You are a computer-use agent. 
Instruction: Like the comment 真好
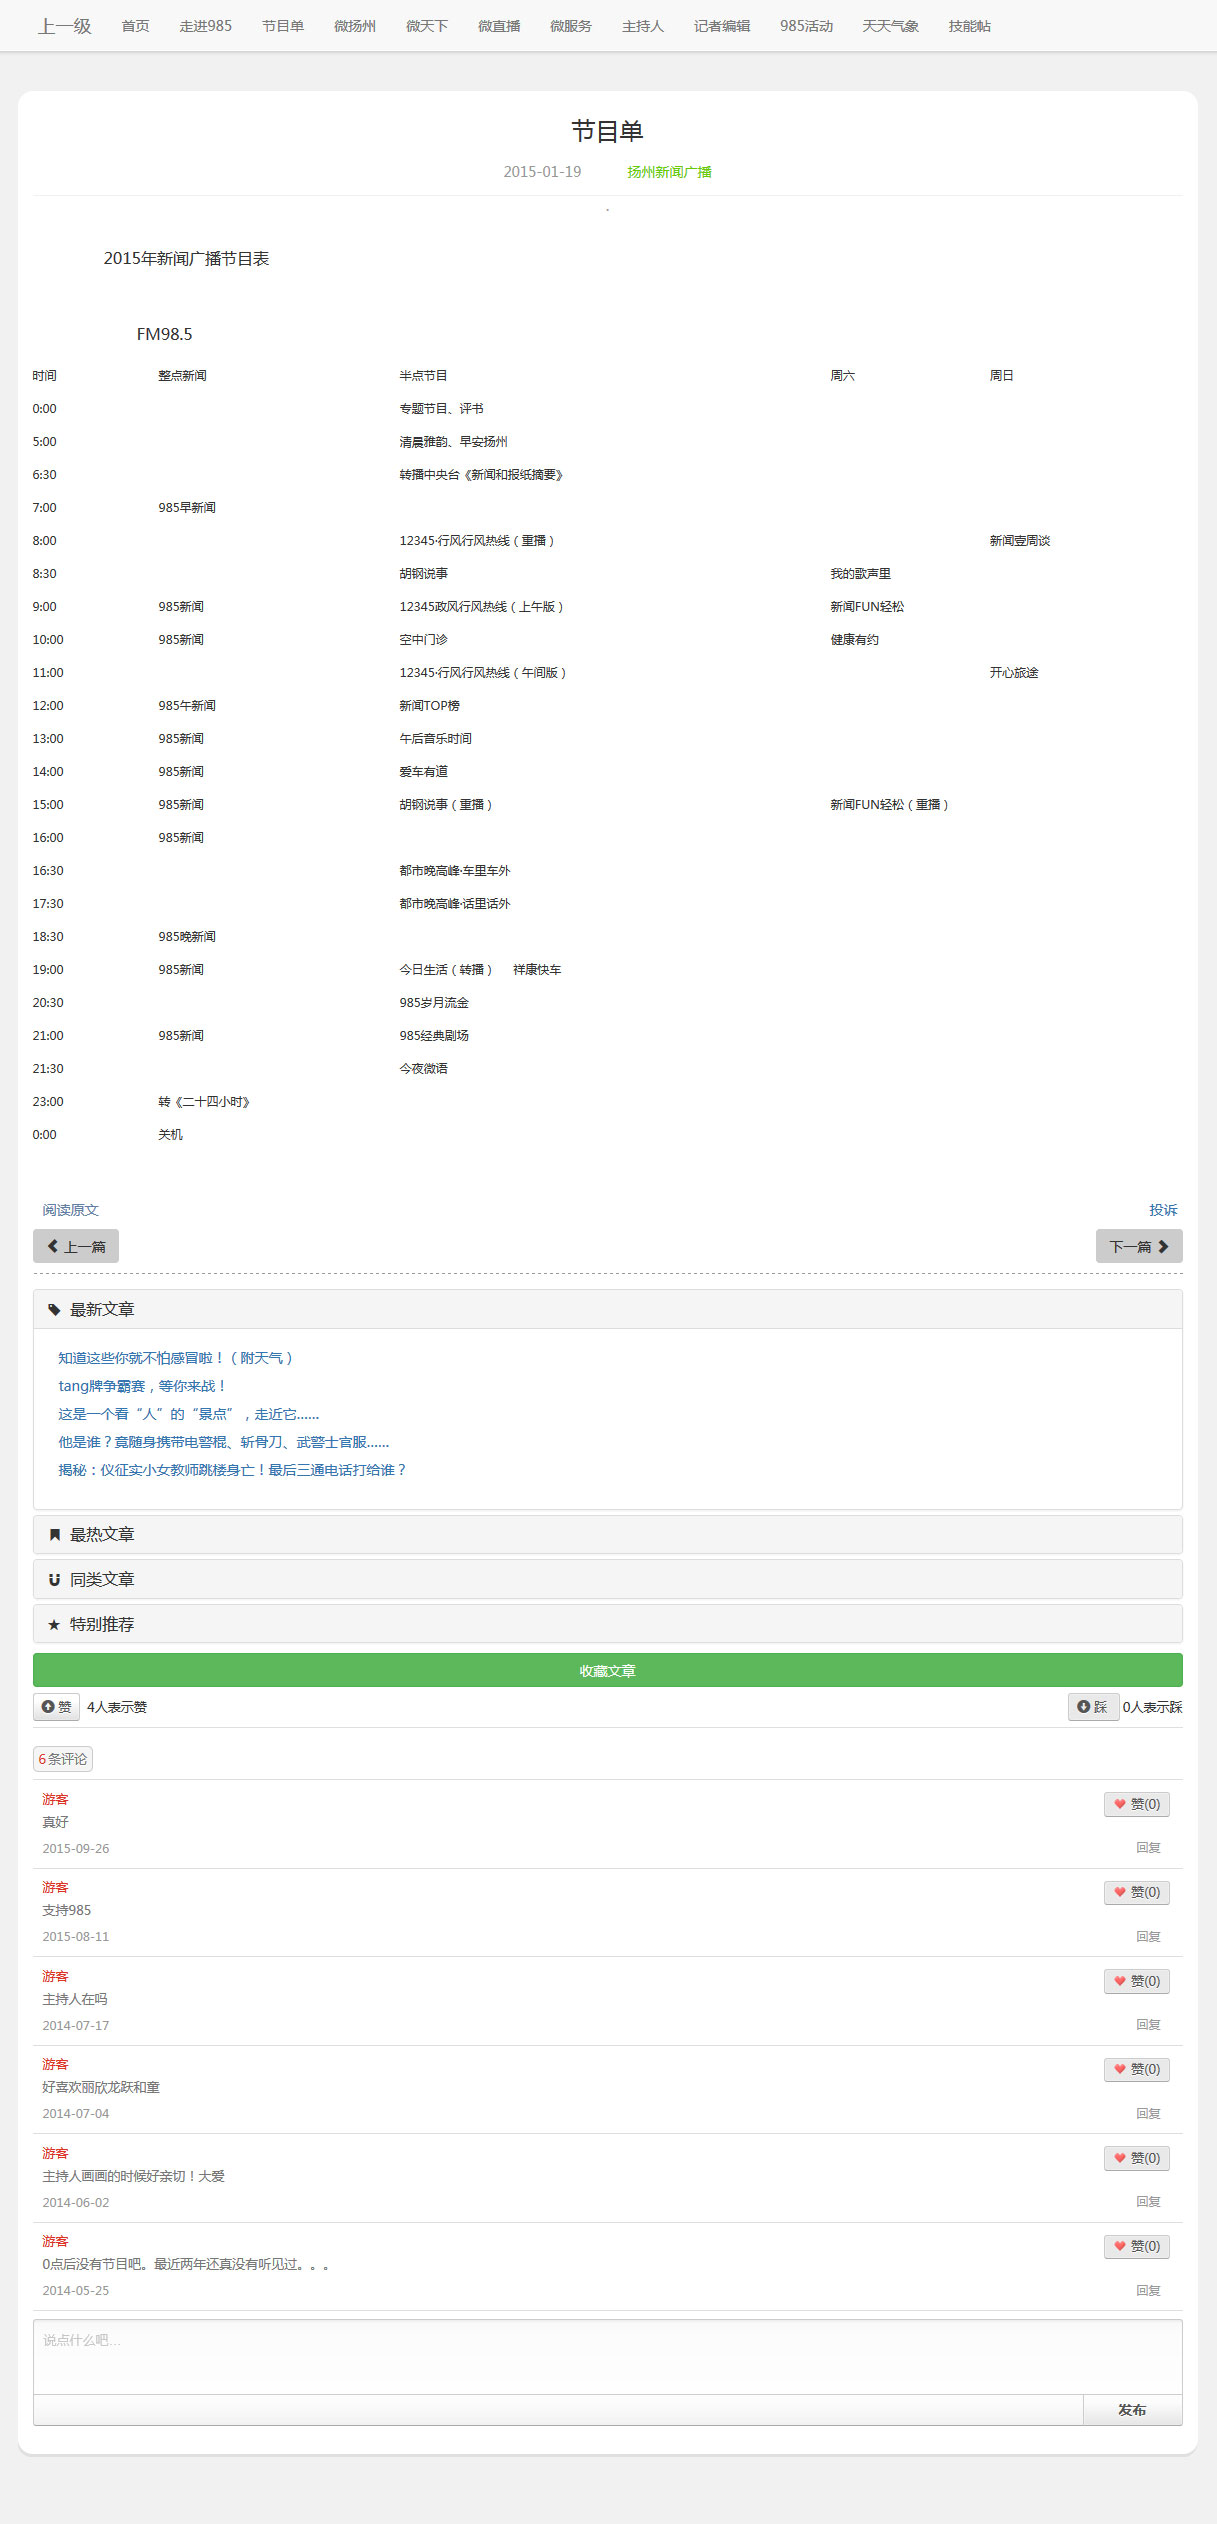[1137, 1804]
